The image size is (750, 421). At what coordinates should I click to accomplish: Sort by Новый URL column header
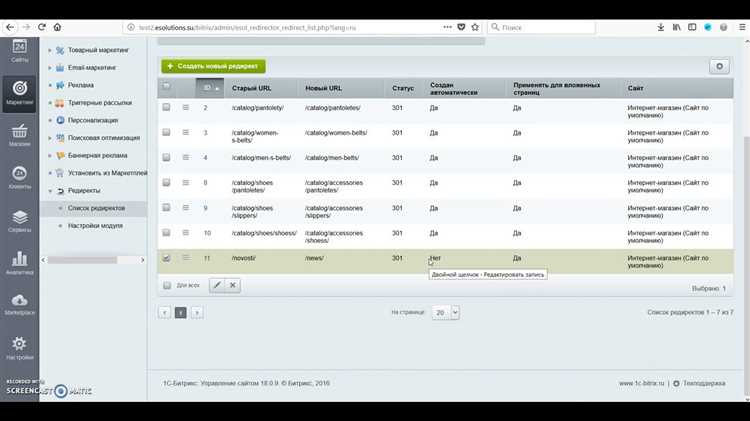pyautogui.click(x=323, y=88)
